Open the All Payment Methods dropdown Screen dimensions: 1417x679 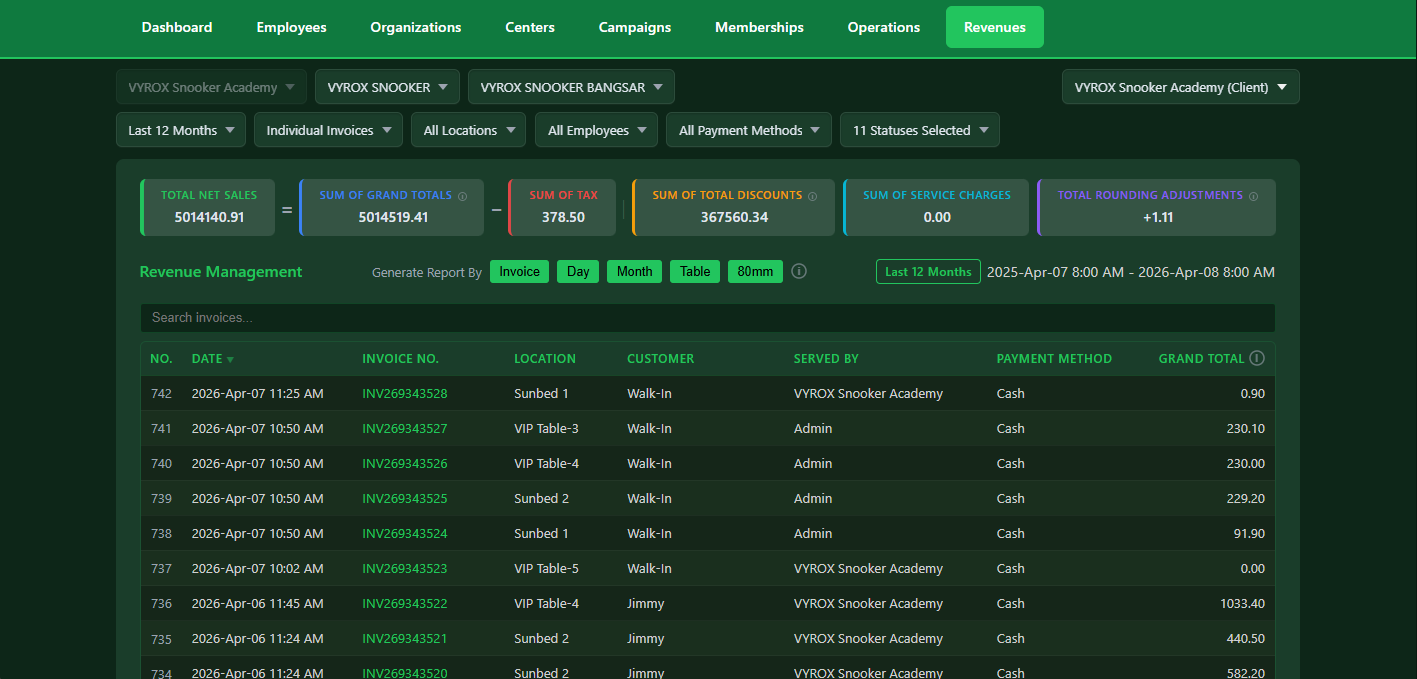[x=748, y=129]
